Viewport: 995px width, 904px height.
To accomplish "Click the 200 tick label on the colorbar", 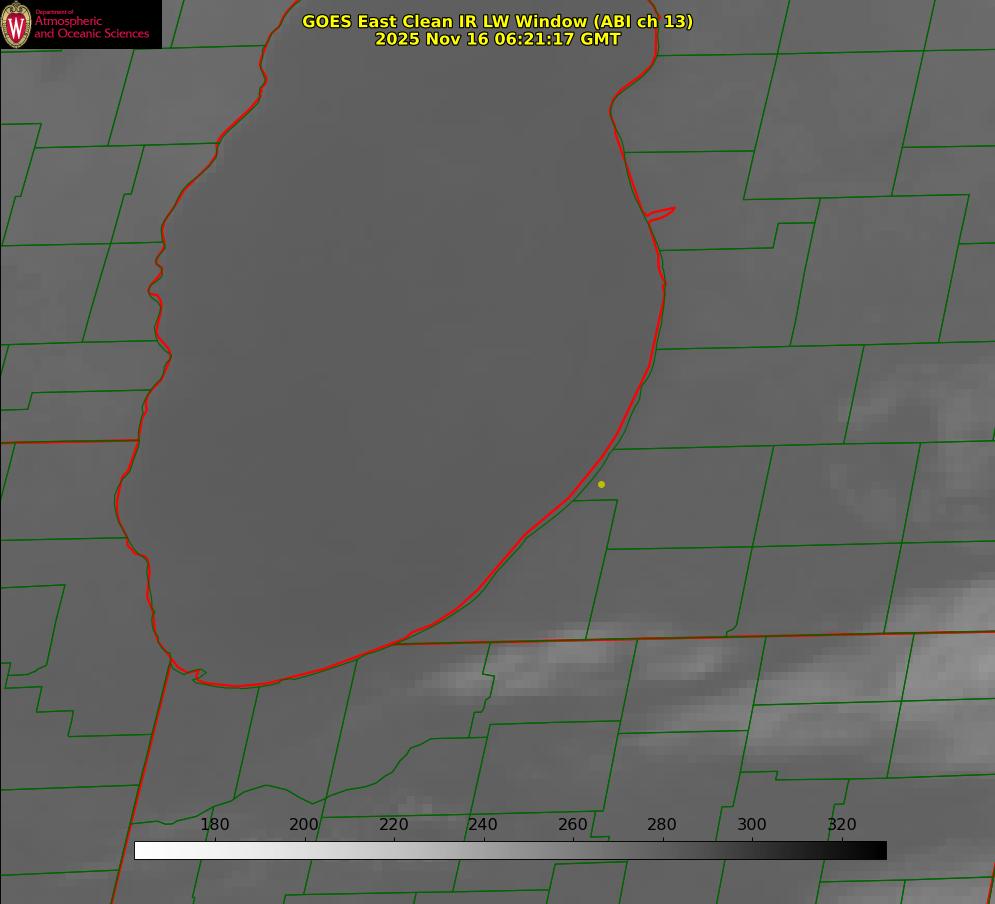I will tap(304, 824).
